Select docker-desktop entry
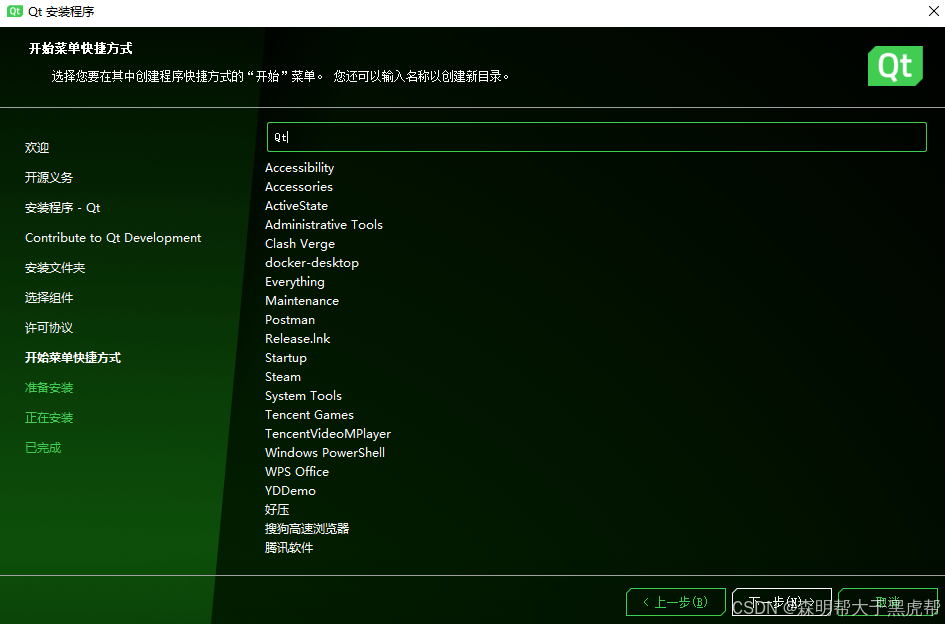Screen dimensions: 945x624 click(x=312, y=263)
